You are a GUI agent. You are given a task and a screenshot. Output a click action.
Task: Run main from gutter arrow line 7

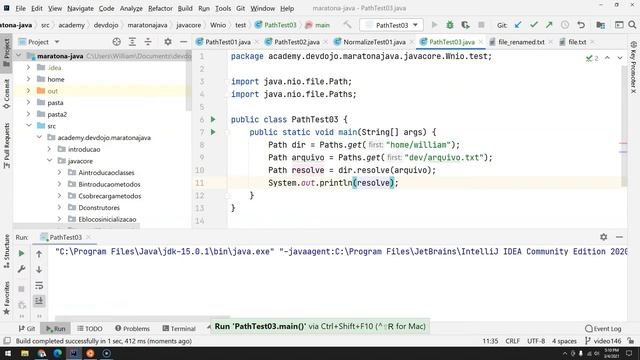(x=213, y=132)
